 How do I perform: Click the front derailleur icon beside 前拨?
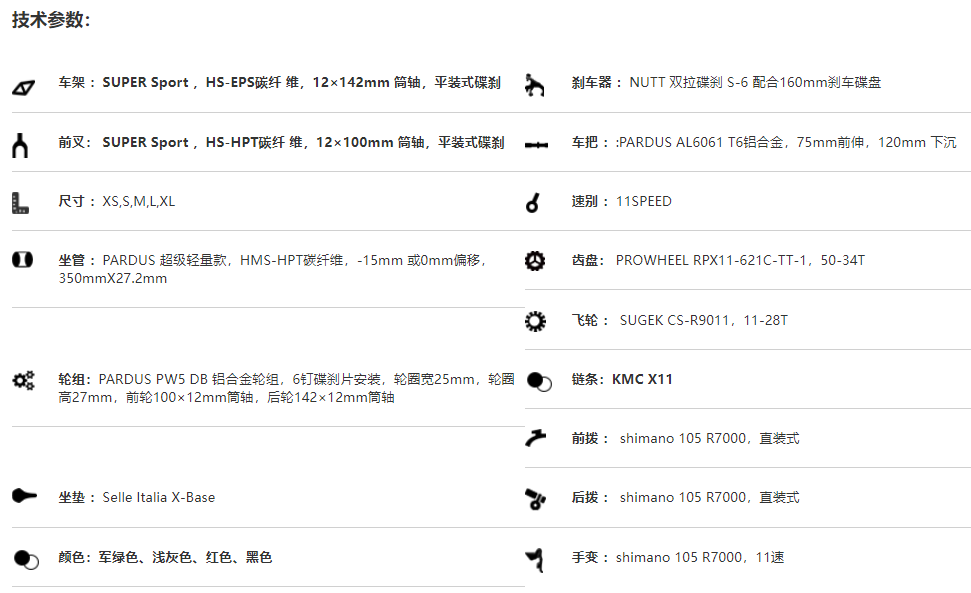click(536, 438)
